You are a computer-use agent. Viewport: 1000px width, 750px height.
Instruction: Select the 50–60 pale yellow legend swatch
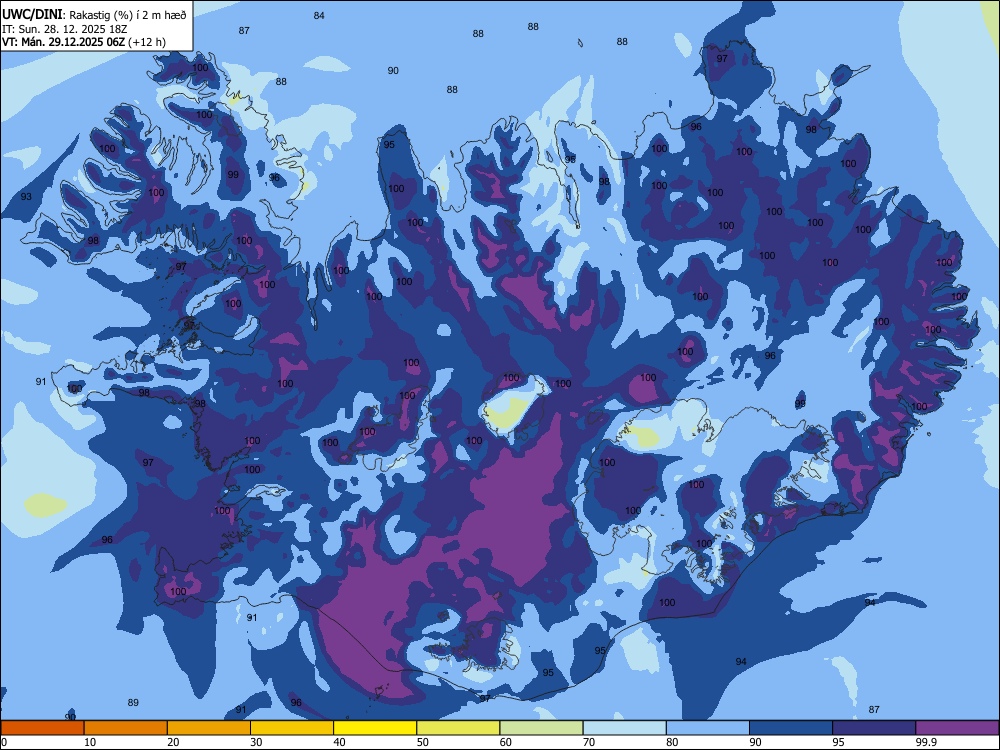(458, 728)
